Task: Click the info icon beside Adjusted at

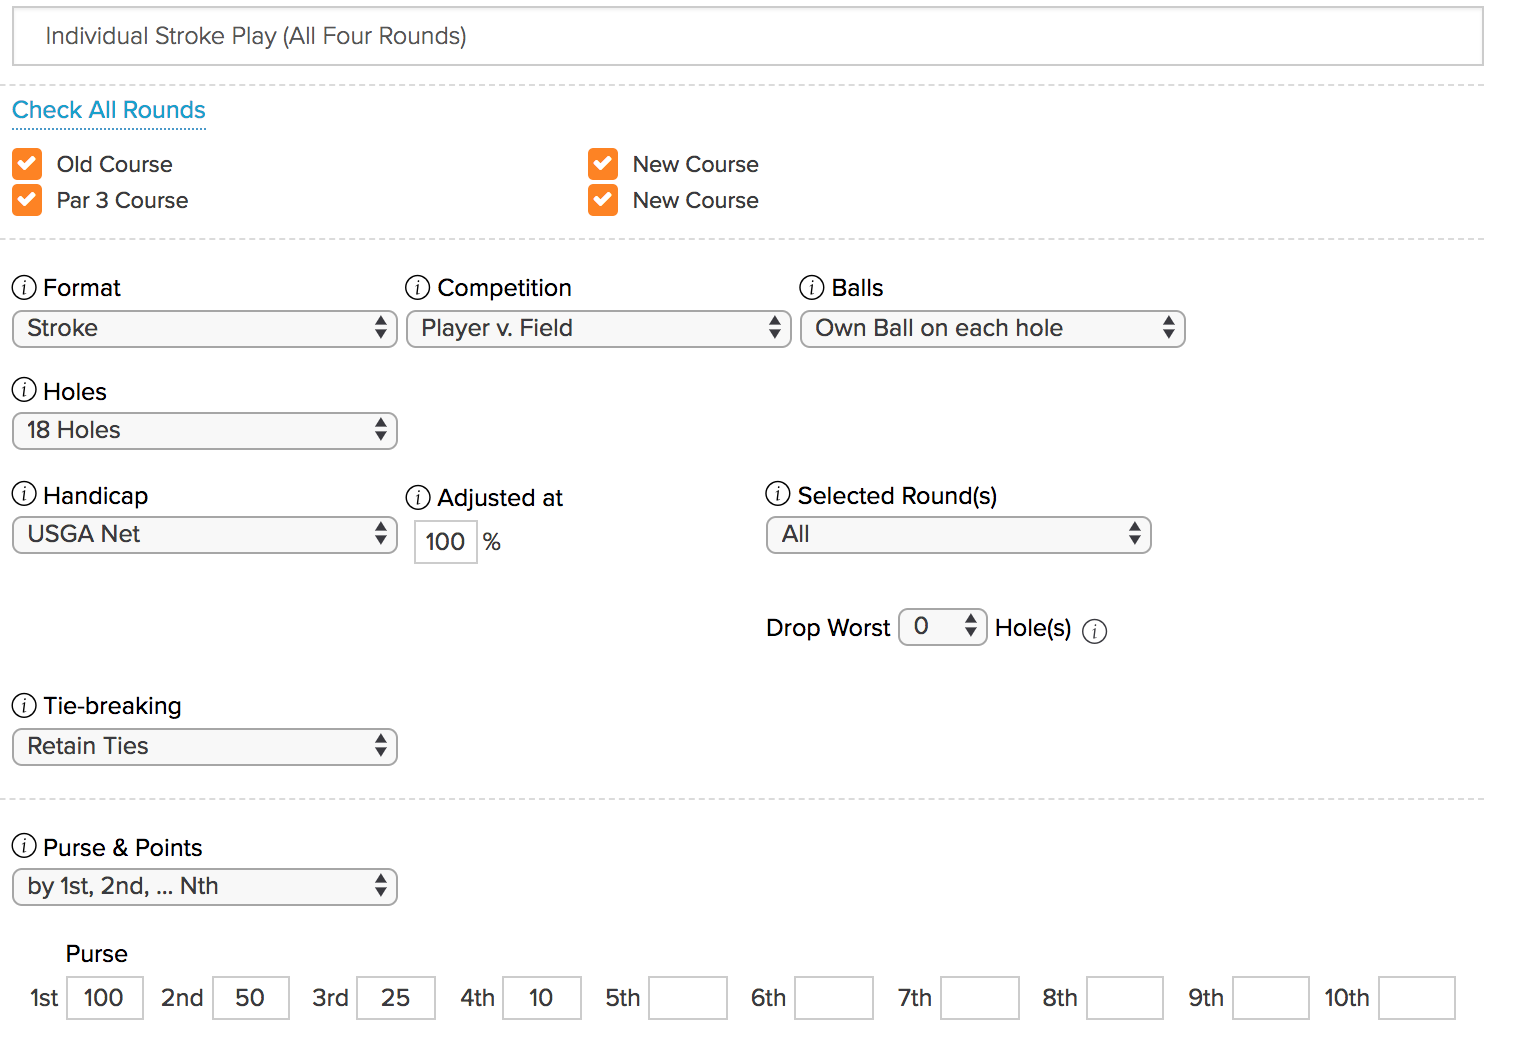Action: click(418, 498)
